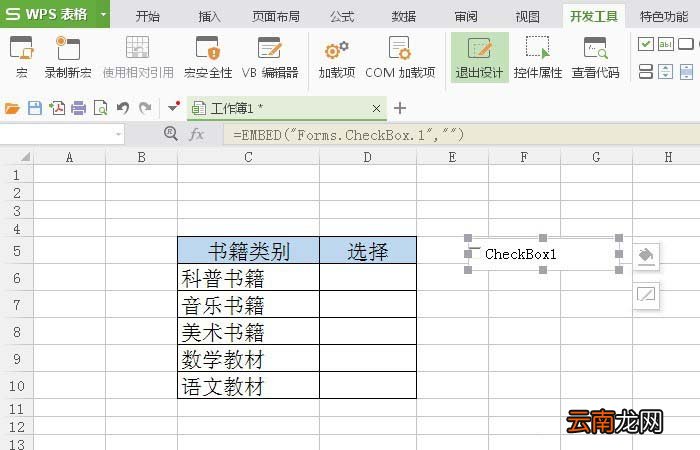Click the print icon
The width and height of the screenshot is (700, 450).
point(79,108)
